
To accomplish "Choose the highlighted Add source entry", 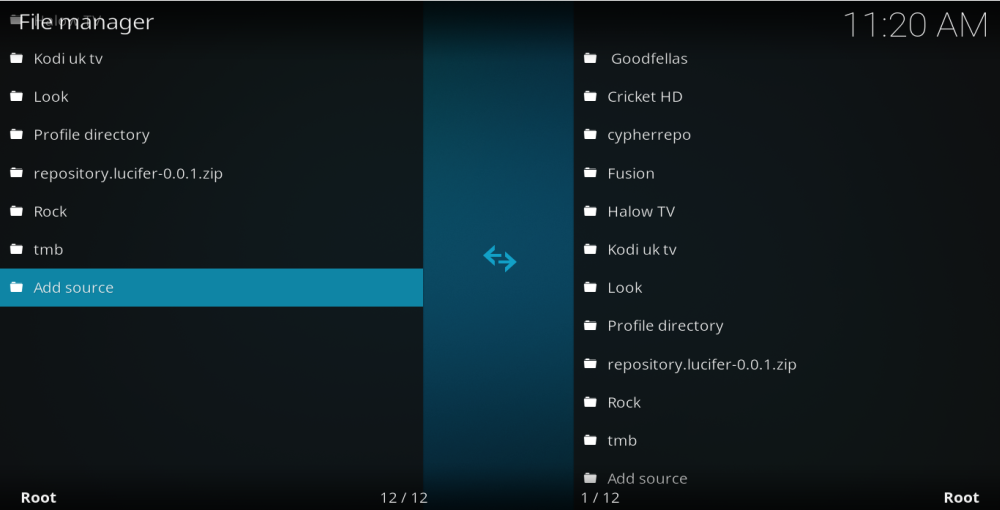I will coord(74,288).
